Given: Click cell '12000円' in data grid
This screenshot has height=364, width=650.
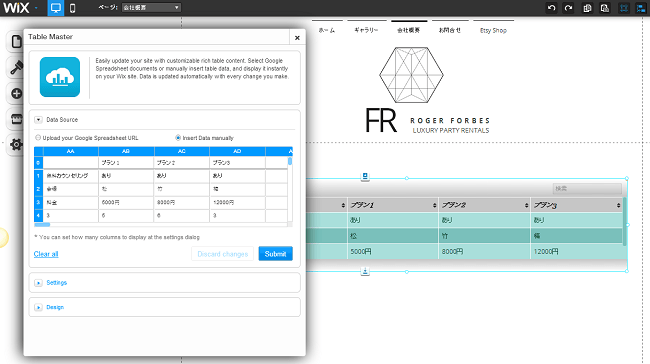Looking at the screenshot, I should point(237,202).
